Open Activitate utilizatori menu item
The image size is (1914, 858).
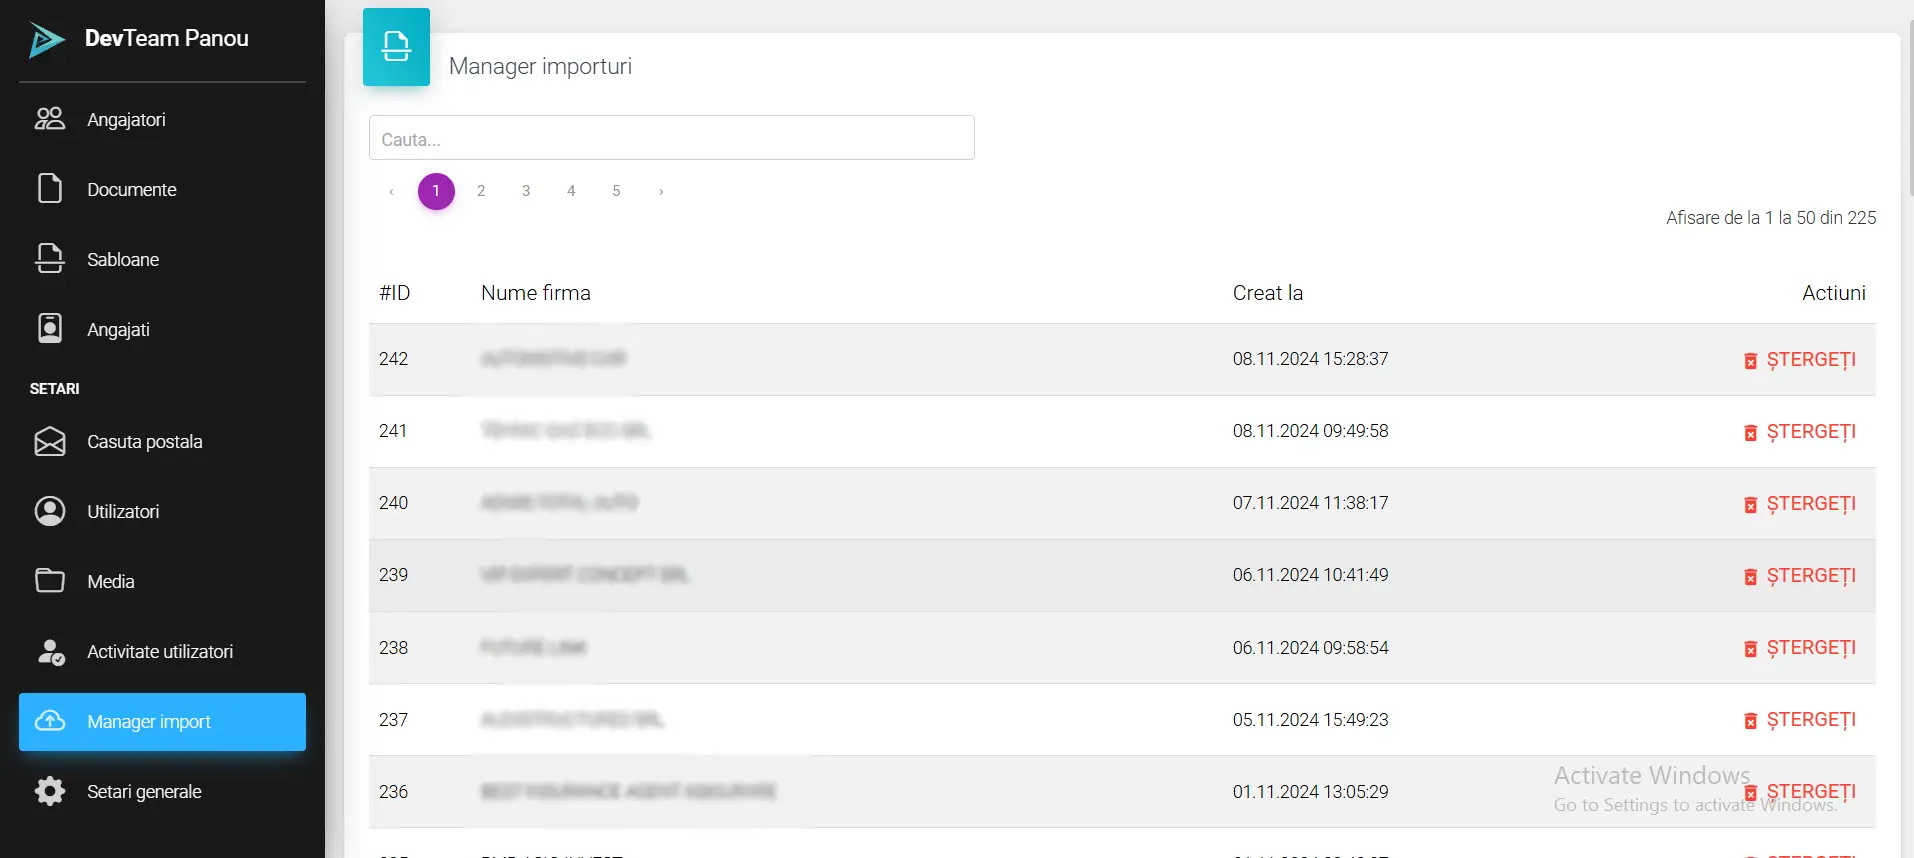click(x=160, y=652)
